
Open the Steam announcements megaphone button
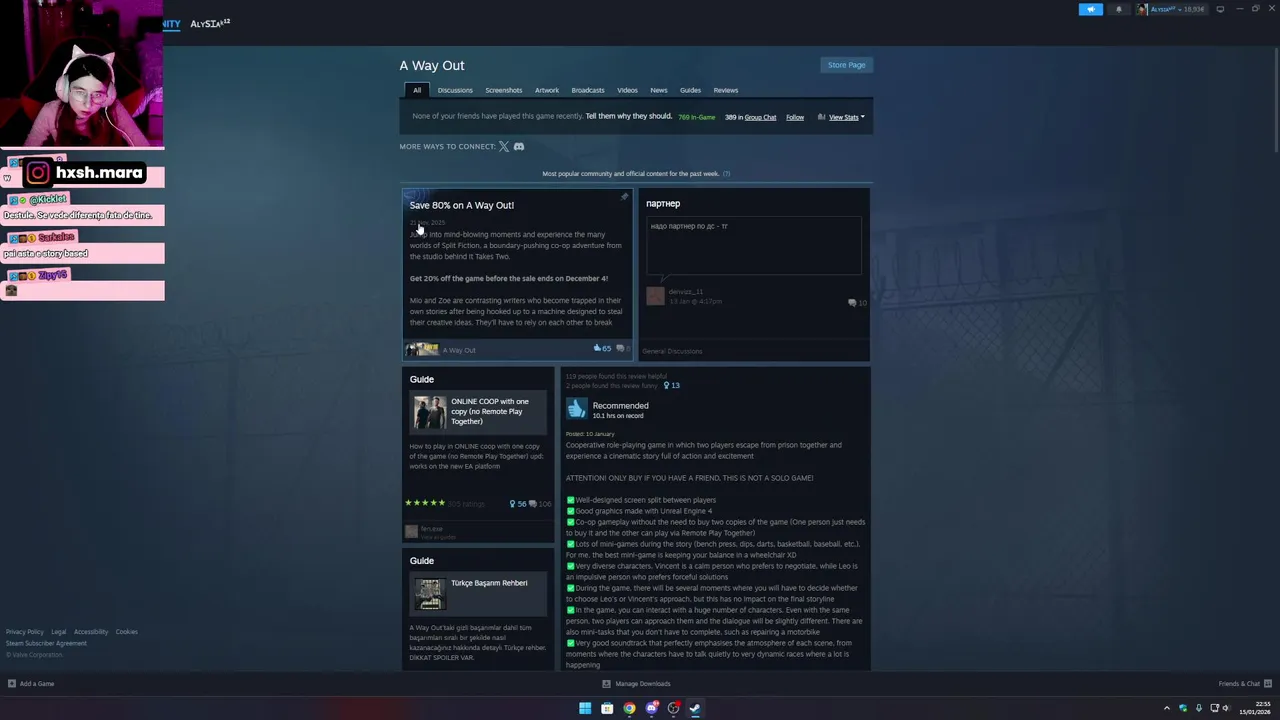tap(1090, 9)
